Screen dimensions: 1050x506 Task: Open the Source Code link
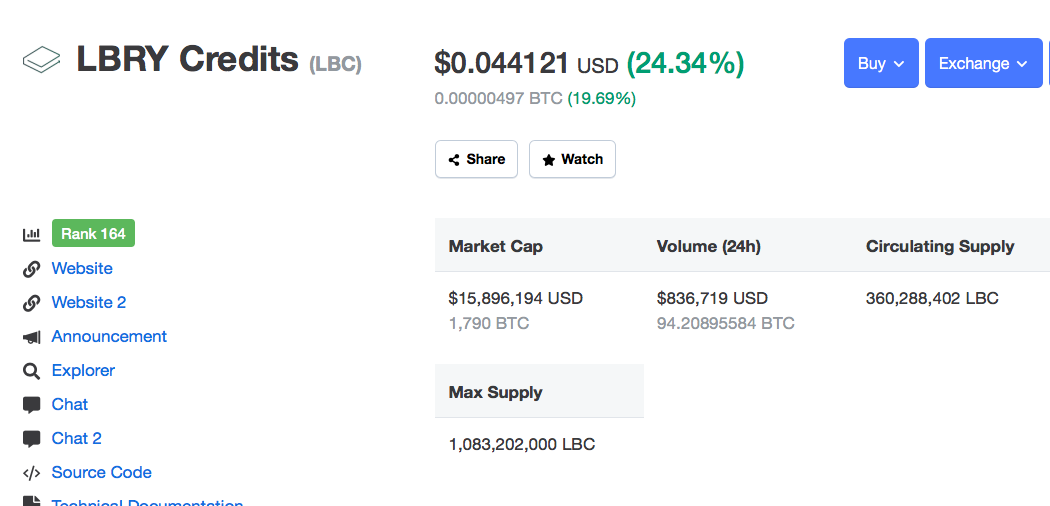[102, 473]
